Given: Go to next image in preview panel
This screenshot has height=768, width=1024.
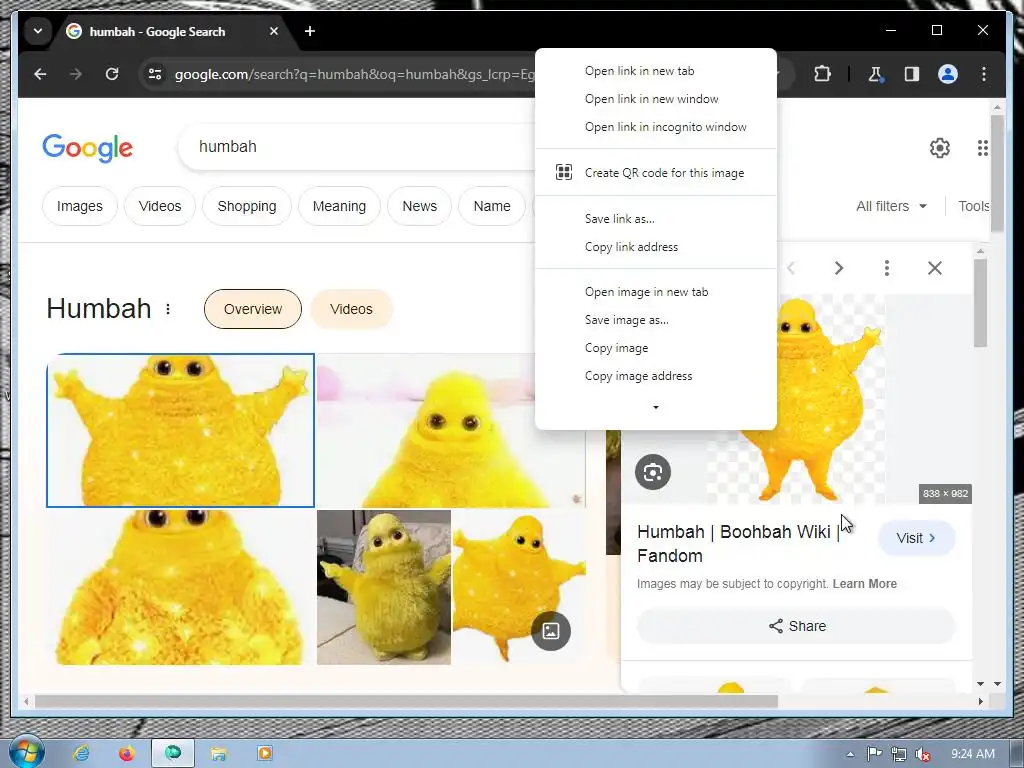Looking at the screenshot, I should [x=839, y=268].
